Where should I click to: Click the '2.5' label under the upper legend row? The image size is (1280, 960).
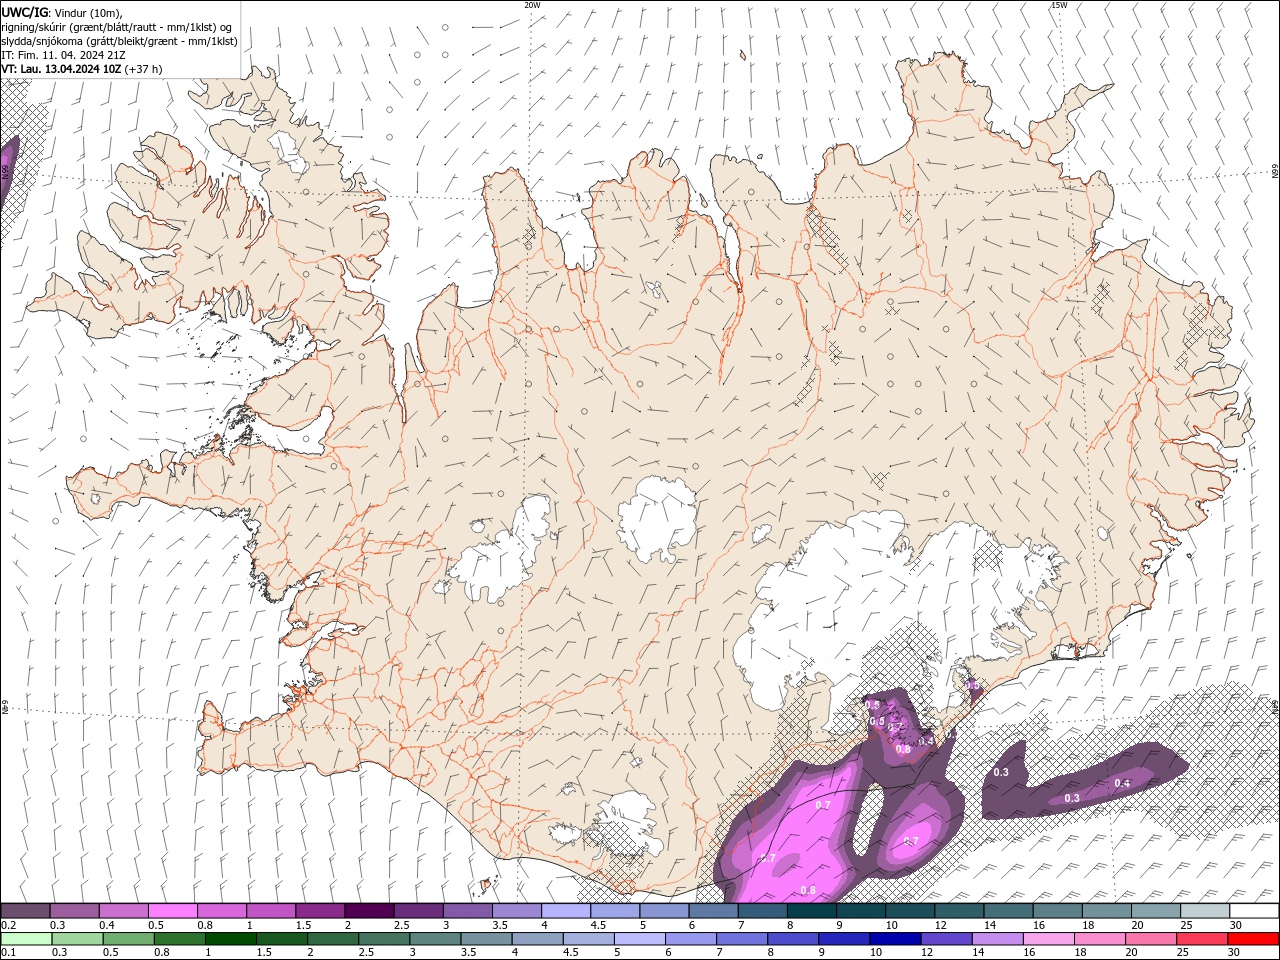point(401,925)
